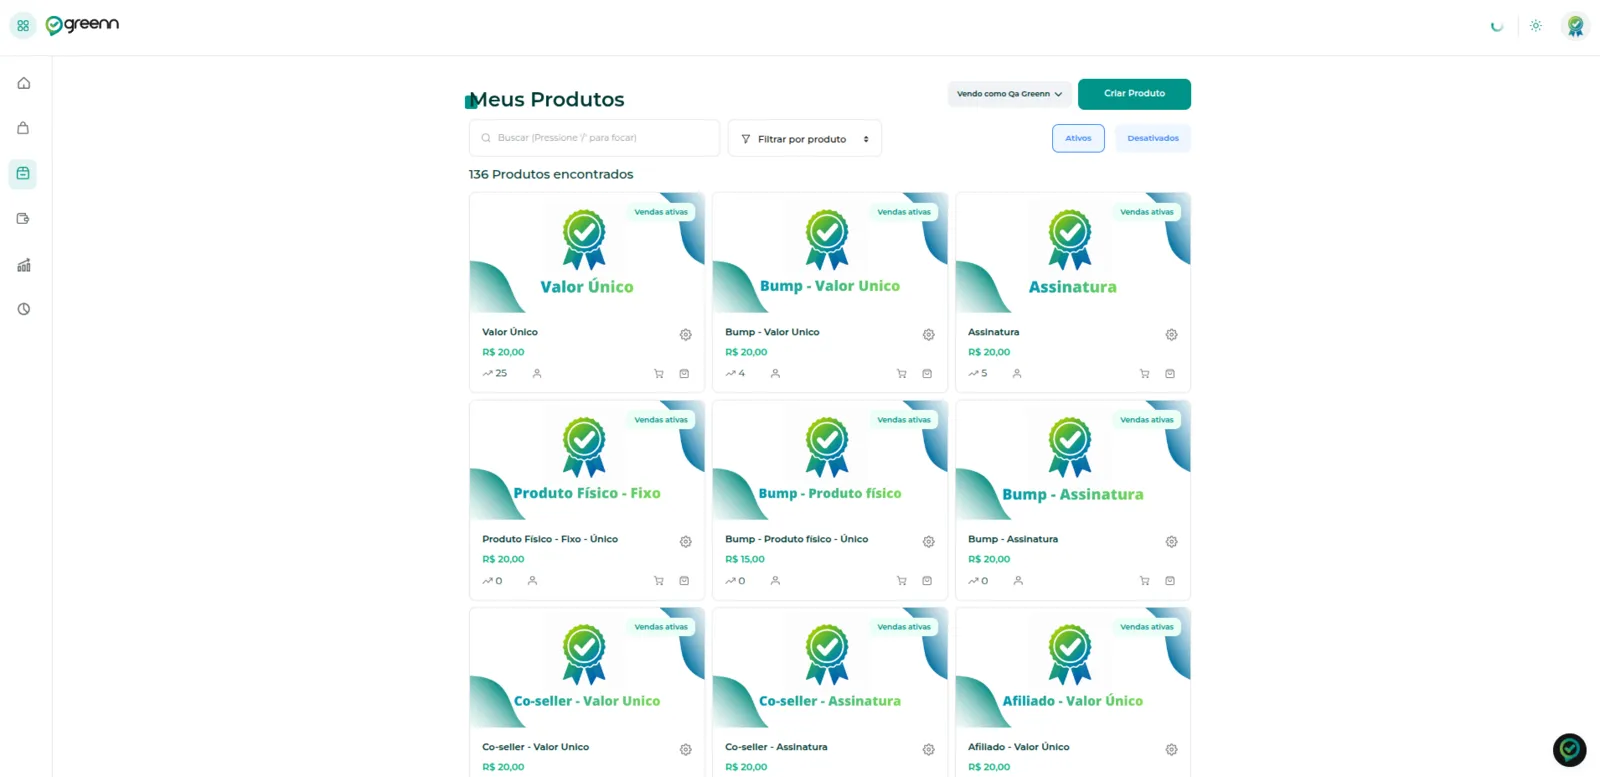Open gear on Bump - Produto físico card
Viewport: 1600px width, 777px height.
[x=929, y=542]
